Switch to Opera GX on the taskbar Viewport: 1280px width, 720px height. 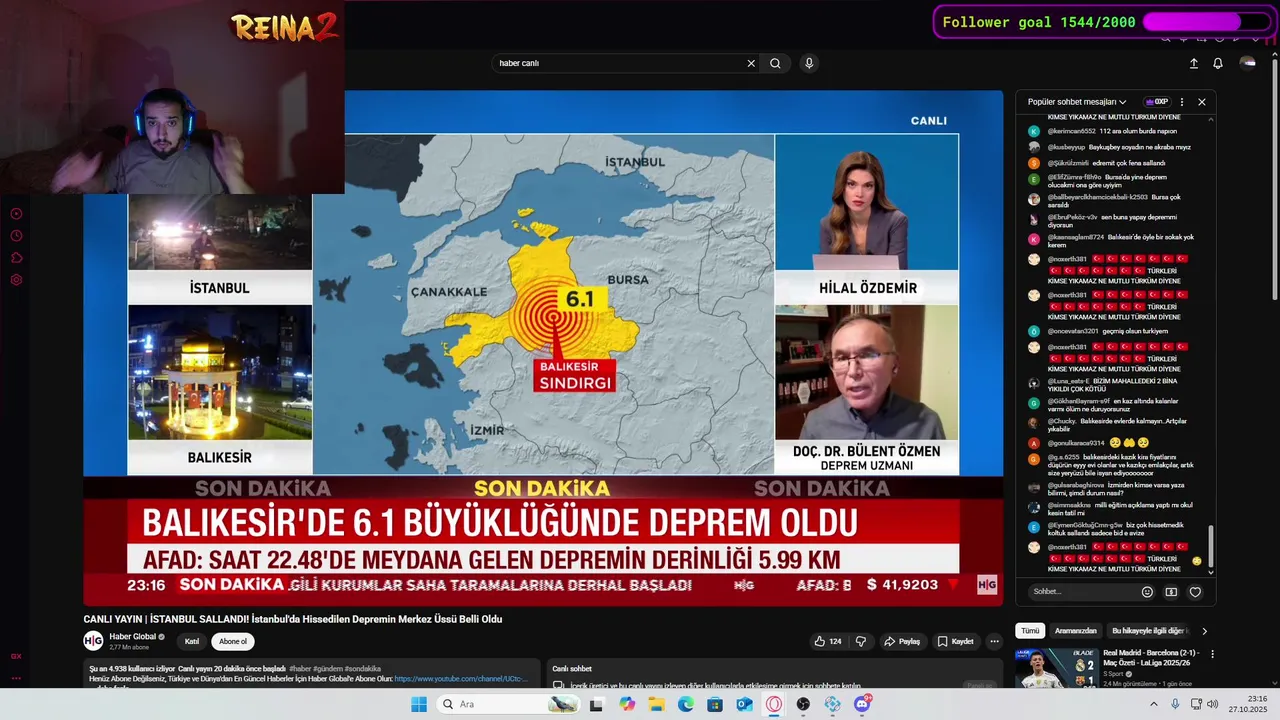[x=774, y=704]
